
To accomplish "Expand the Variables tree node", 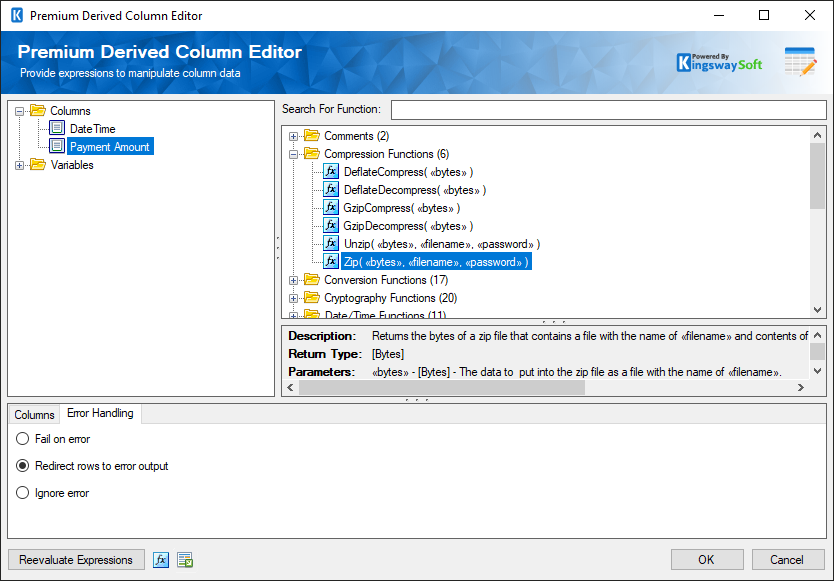I will 20,165.
